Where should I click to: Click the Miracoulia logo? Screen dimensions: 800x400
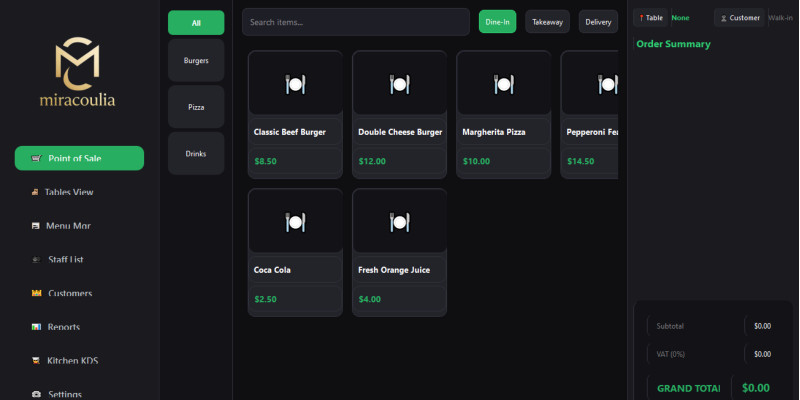[x=77, y=72]
